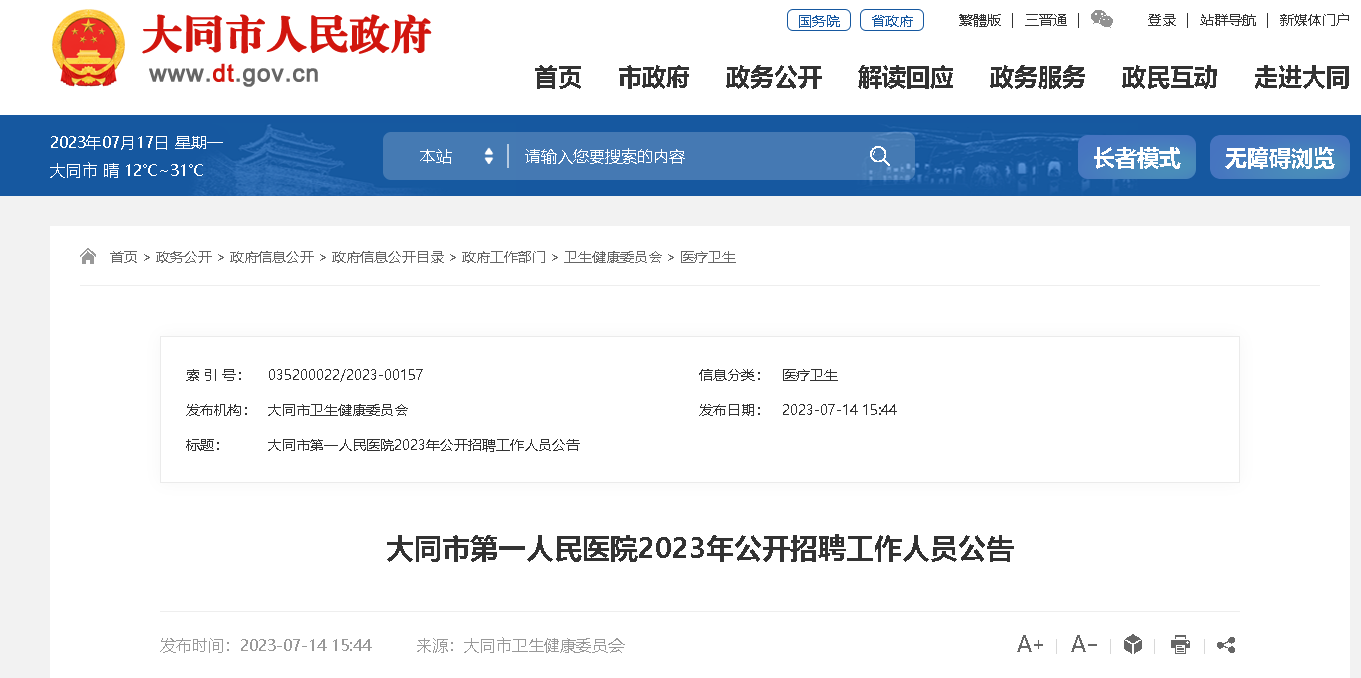This screenshot has height=678, width=1361.
Task: Go to 首页 in breadcrumb
Action: pyautogui.click(x=124, y=257)
